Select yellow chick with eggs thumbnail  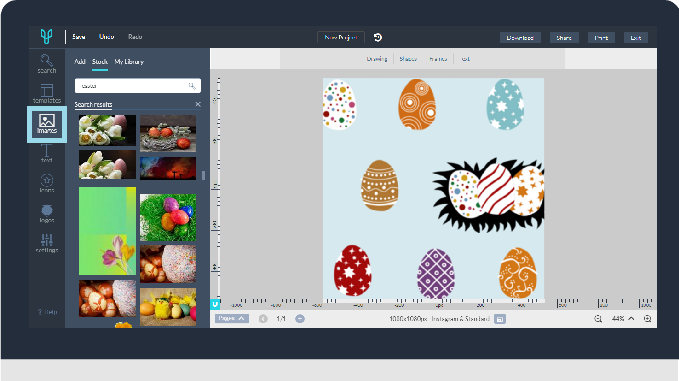(x=168, y=307)
